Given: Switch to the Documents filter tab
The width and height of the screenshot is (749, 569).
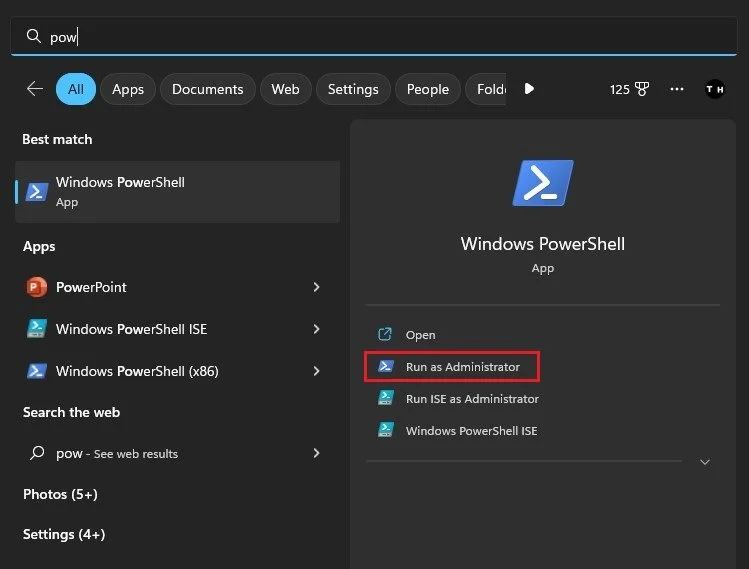Looking at the screenshot, I should pyautogui.click(x=207, y=89).
